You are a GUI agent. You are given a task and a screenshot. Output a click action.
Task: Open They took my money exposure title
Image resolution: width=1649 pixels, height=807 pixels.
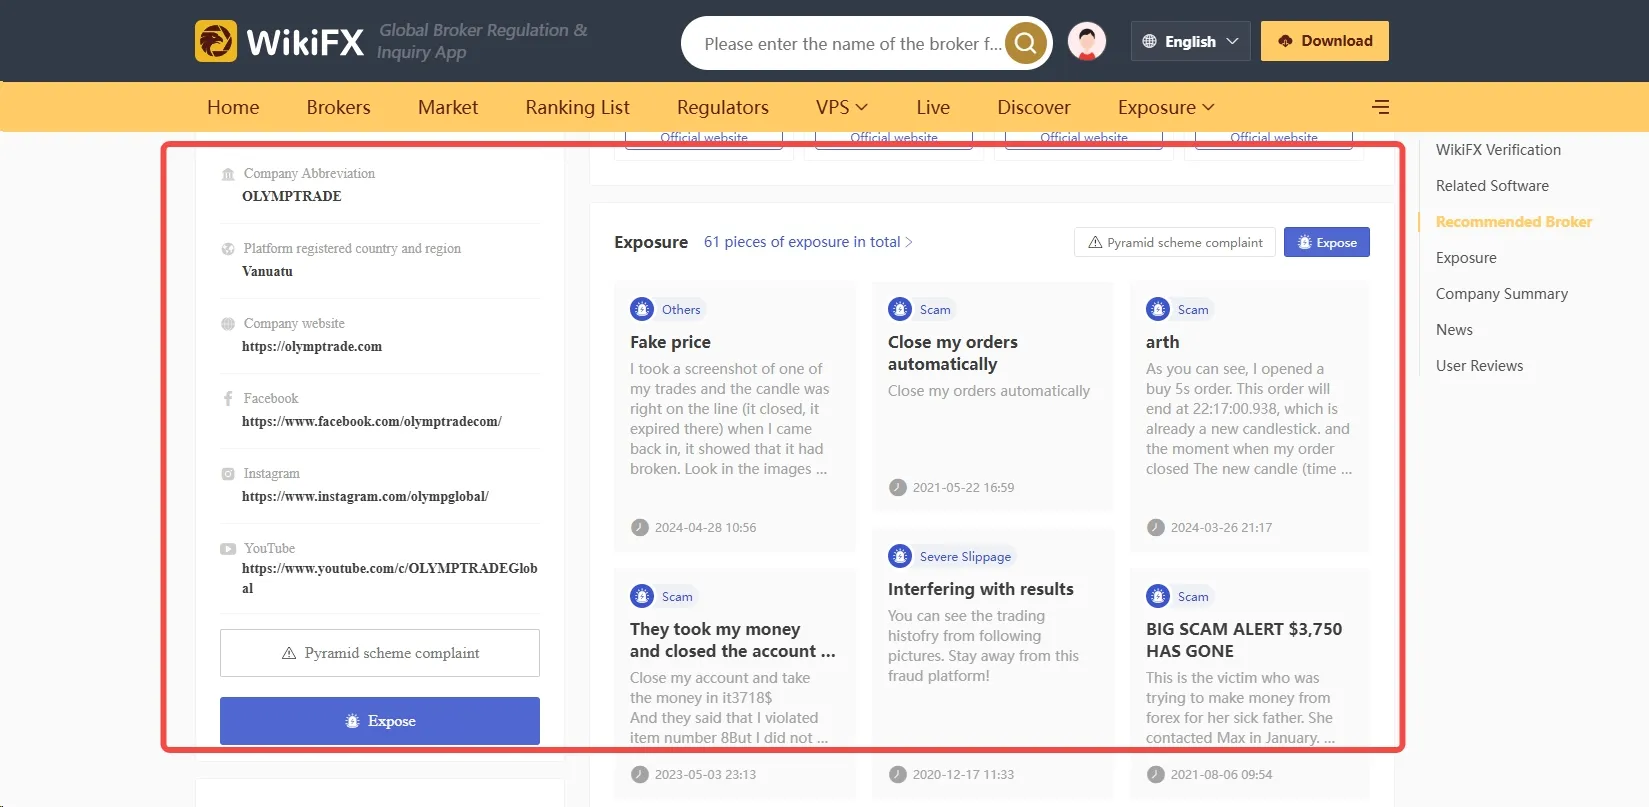pos(732,640)
